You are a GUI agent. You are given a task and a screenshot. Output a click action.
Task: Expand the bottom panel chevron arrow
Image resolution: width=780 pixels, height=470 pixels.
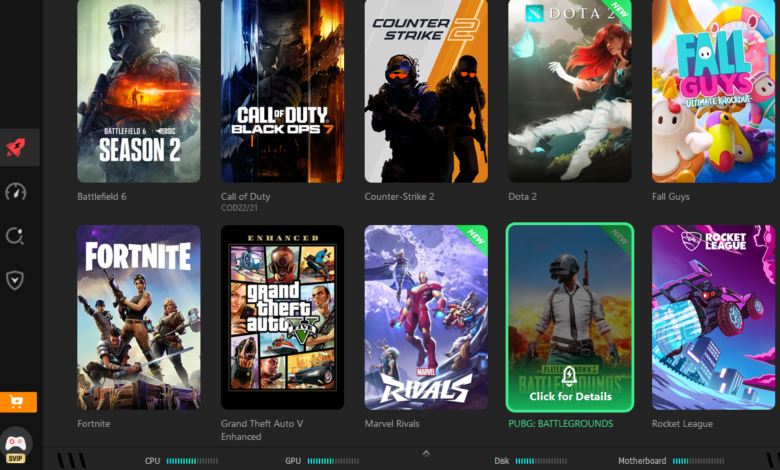(426, 453)
